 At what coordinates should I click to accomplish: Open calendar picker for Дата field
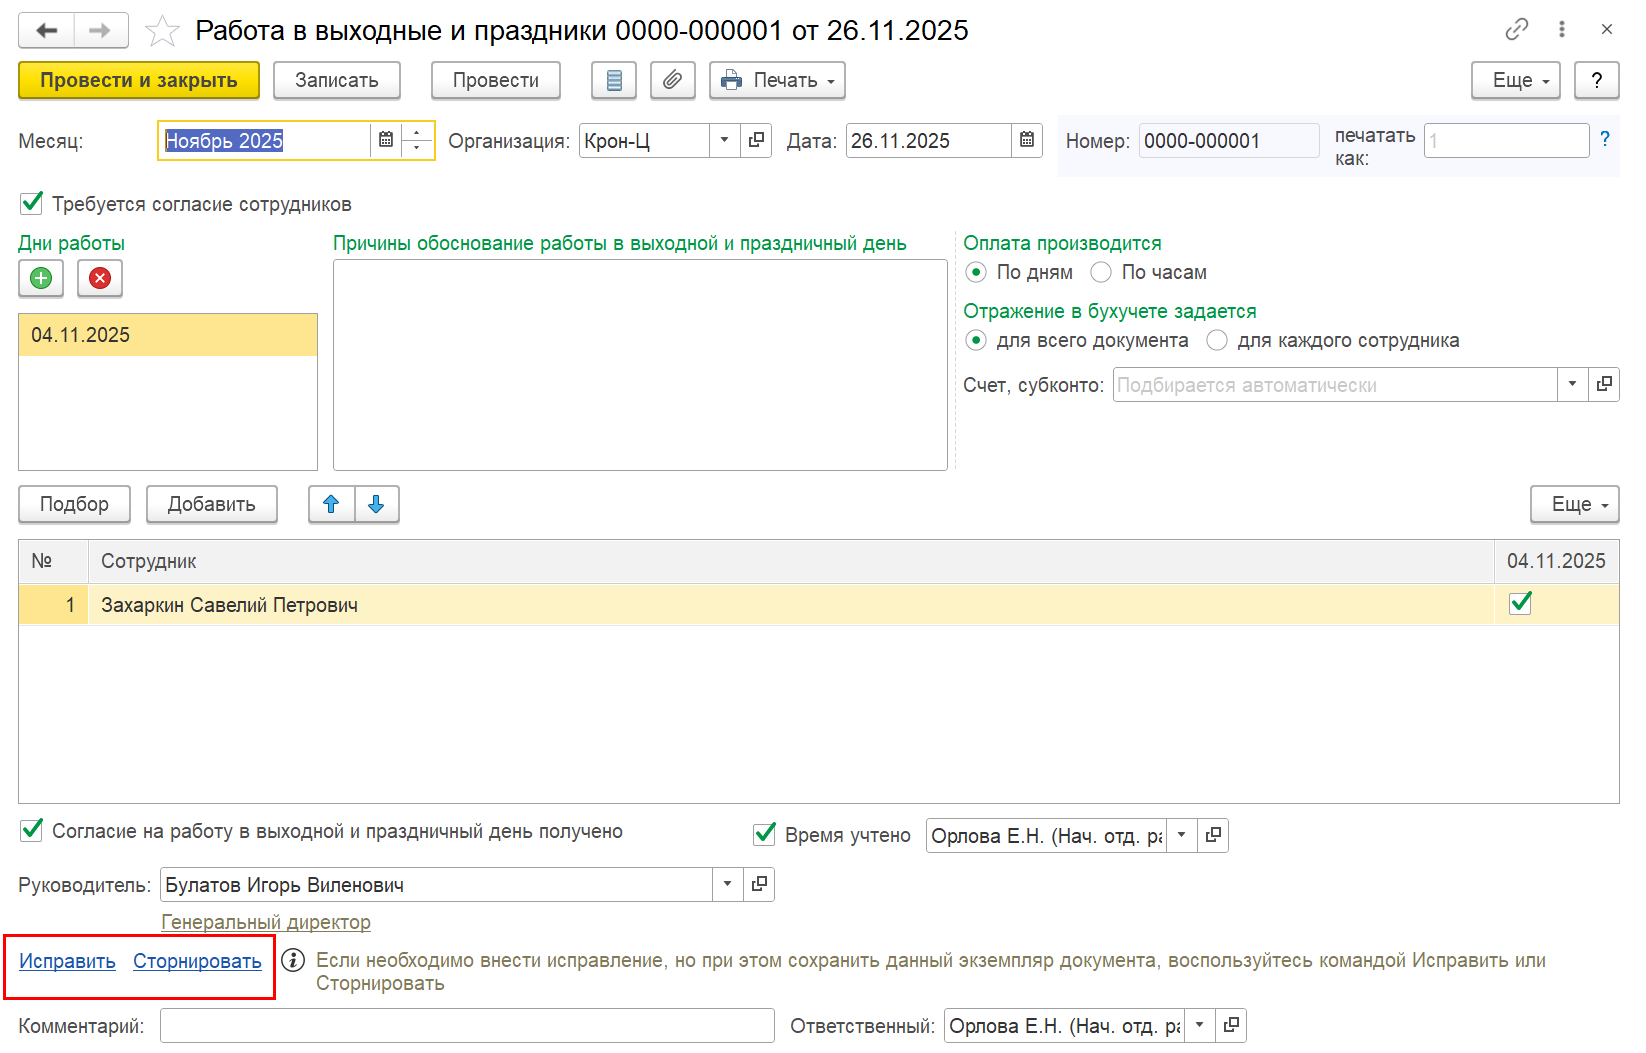click(x=1027, y=140)
